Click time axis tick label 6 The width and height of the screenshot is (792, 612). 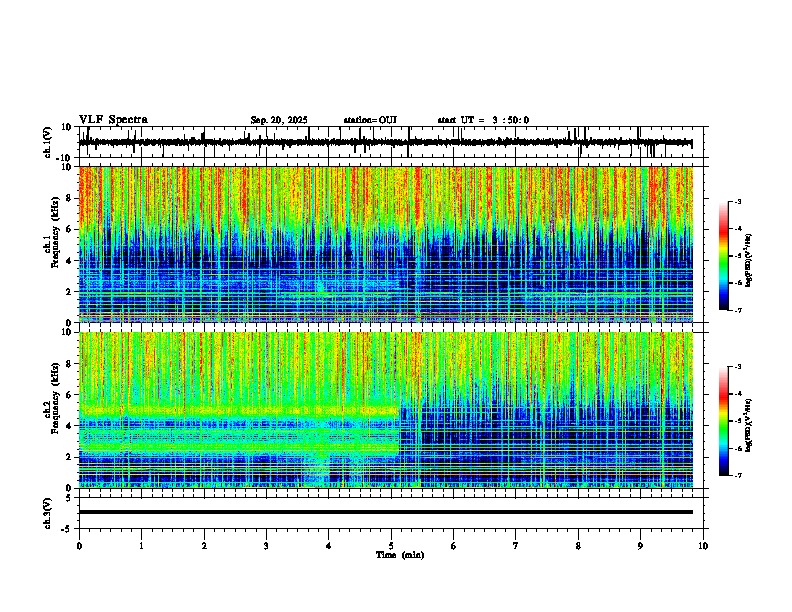(x=453, y=546)
